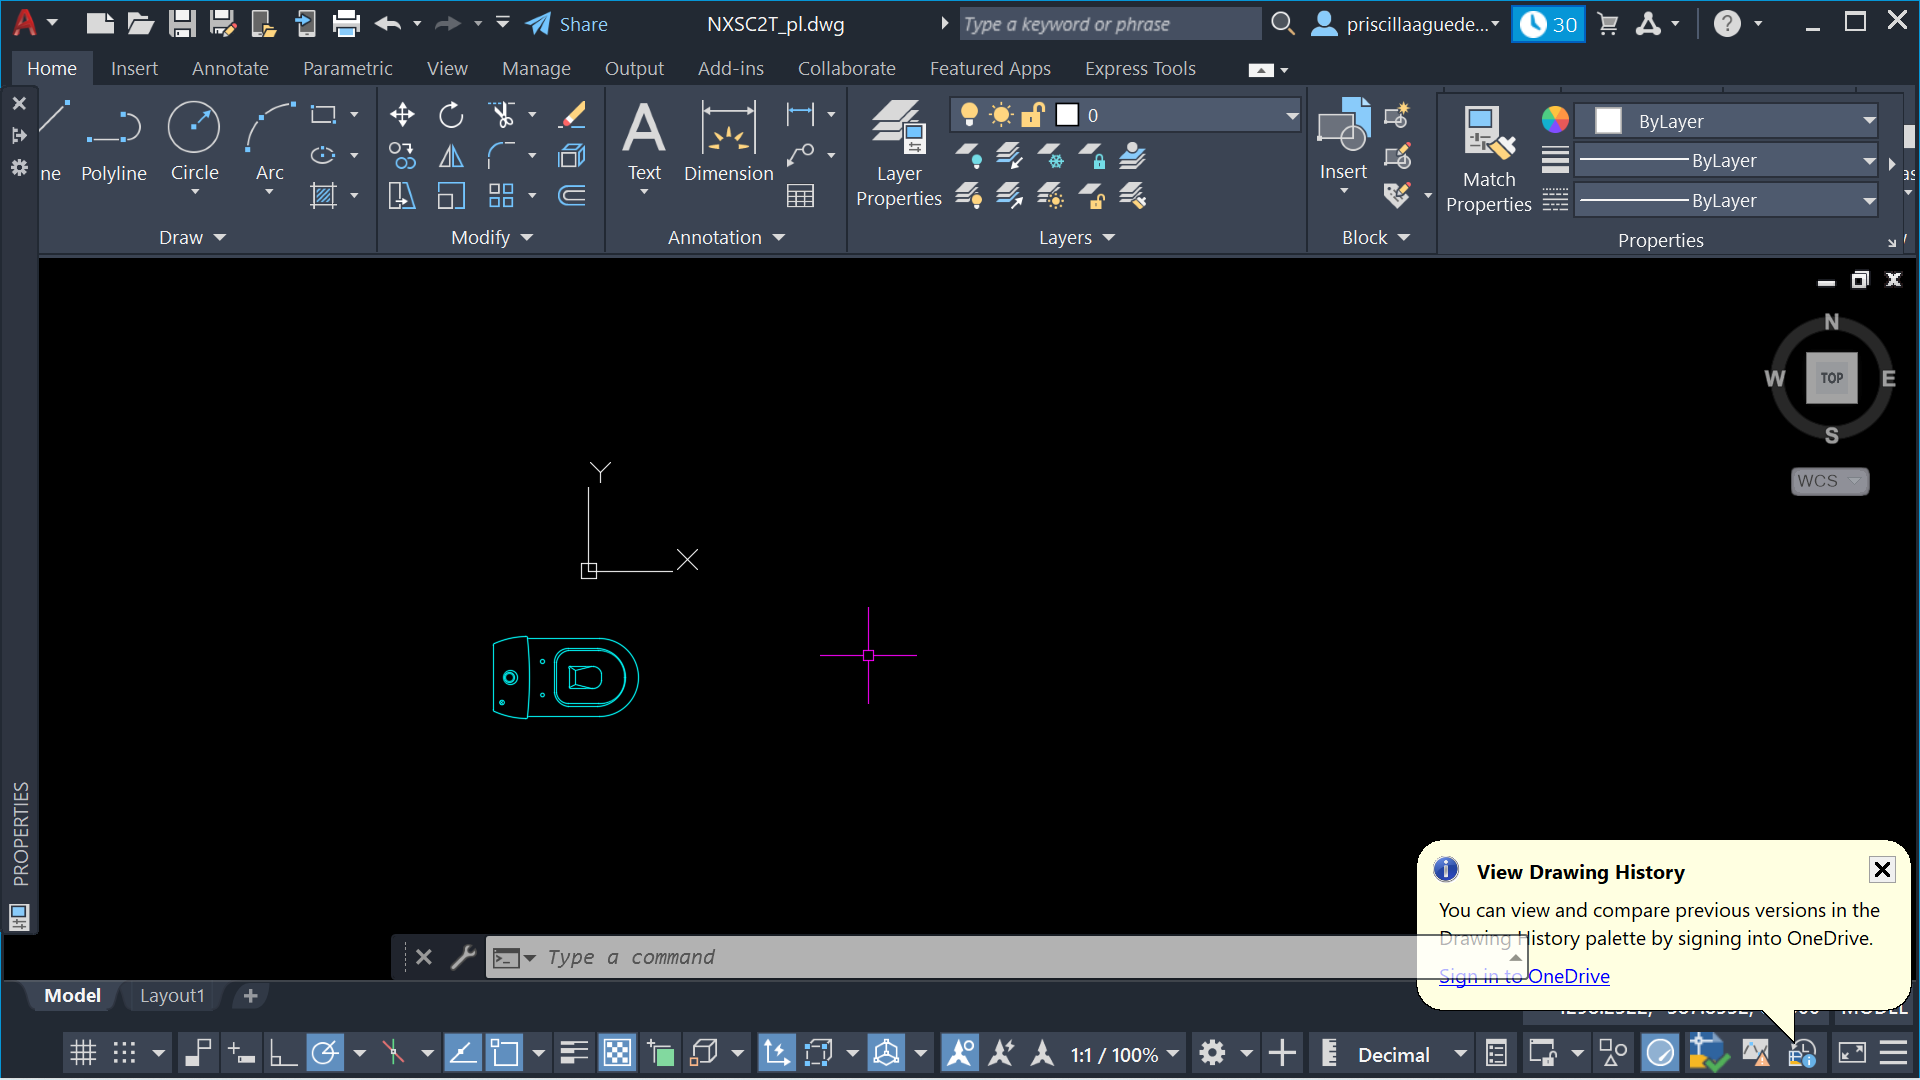
Task: Open the Annotate ribbon tab
Action: click(x=230, y=68)
